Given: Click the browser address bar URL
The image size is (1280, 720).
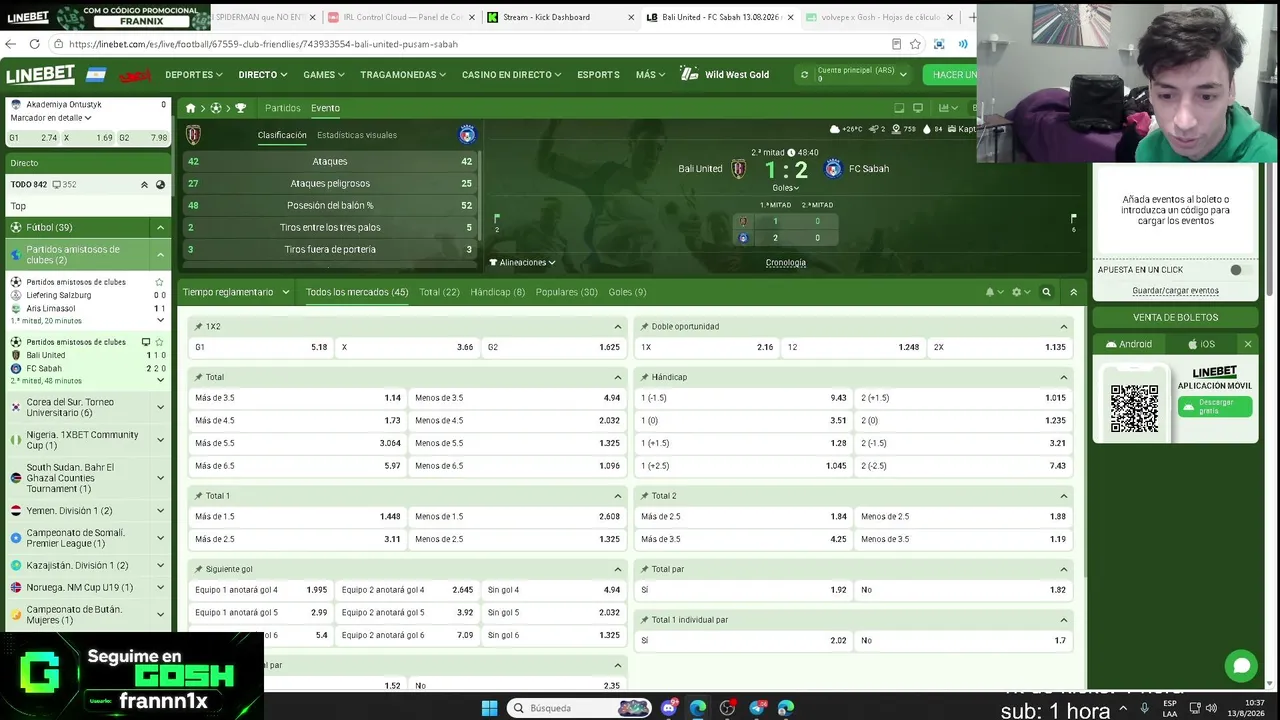Looking at the screenshot, I should pyautogui.click(x=263, y=44).
